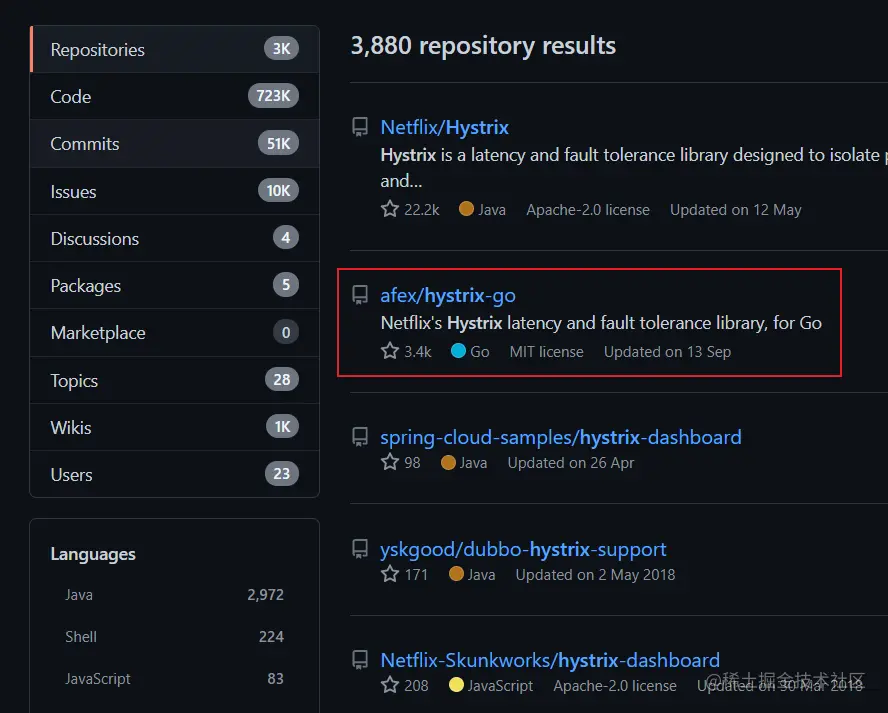Click the "3,880 repository results" heading
This screenshot has height=713, width=888.
(483, 46)
